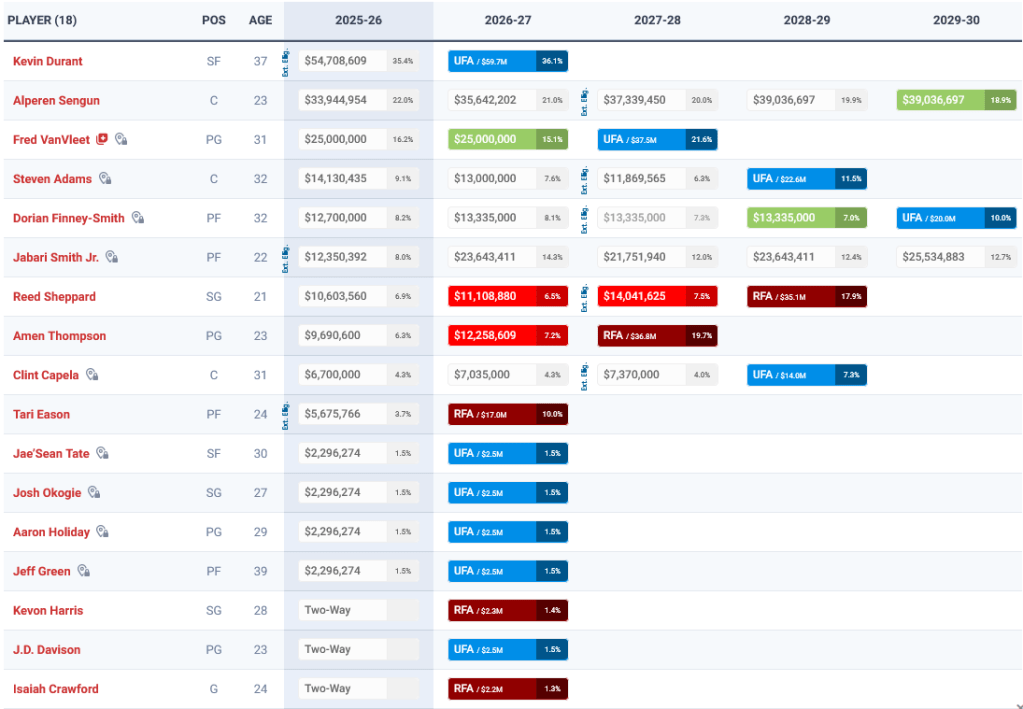Click the lock icon next to Jabari Smith Jr.
This screenshot has height=709, width=1023.
click(x=112, y=257)
